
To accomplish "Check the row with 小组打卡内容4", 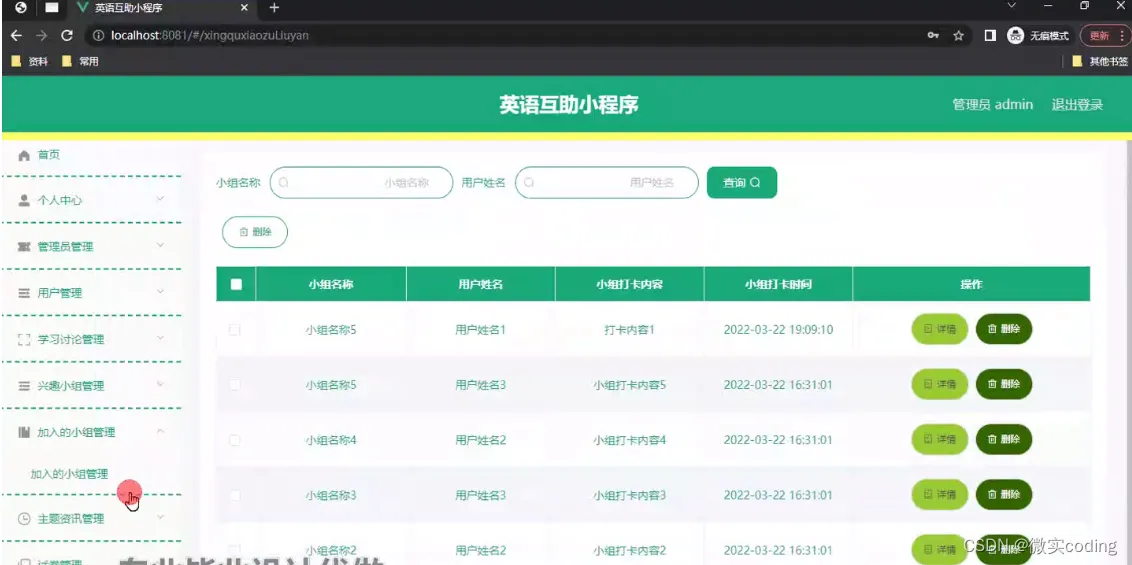I will [235, 439].
